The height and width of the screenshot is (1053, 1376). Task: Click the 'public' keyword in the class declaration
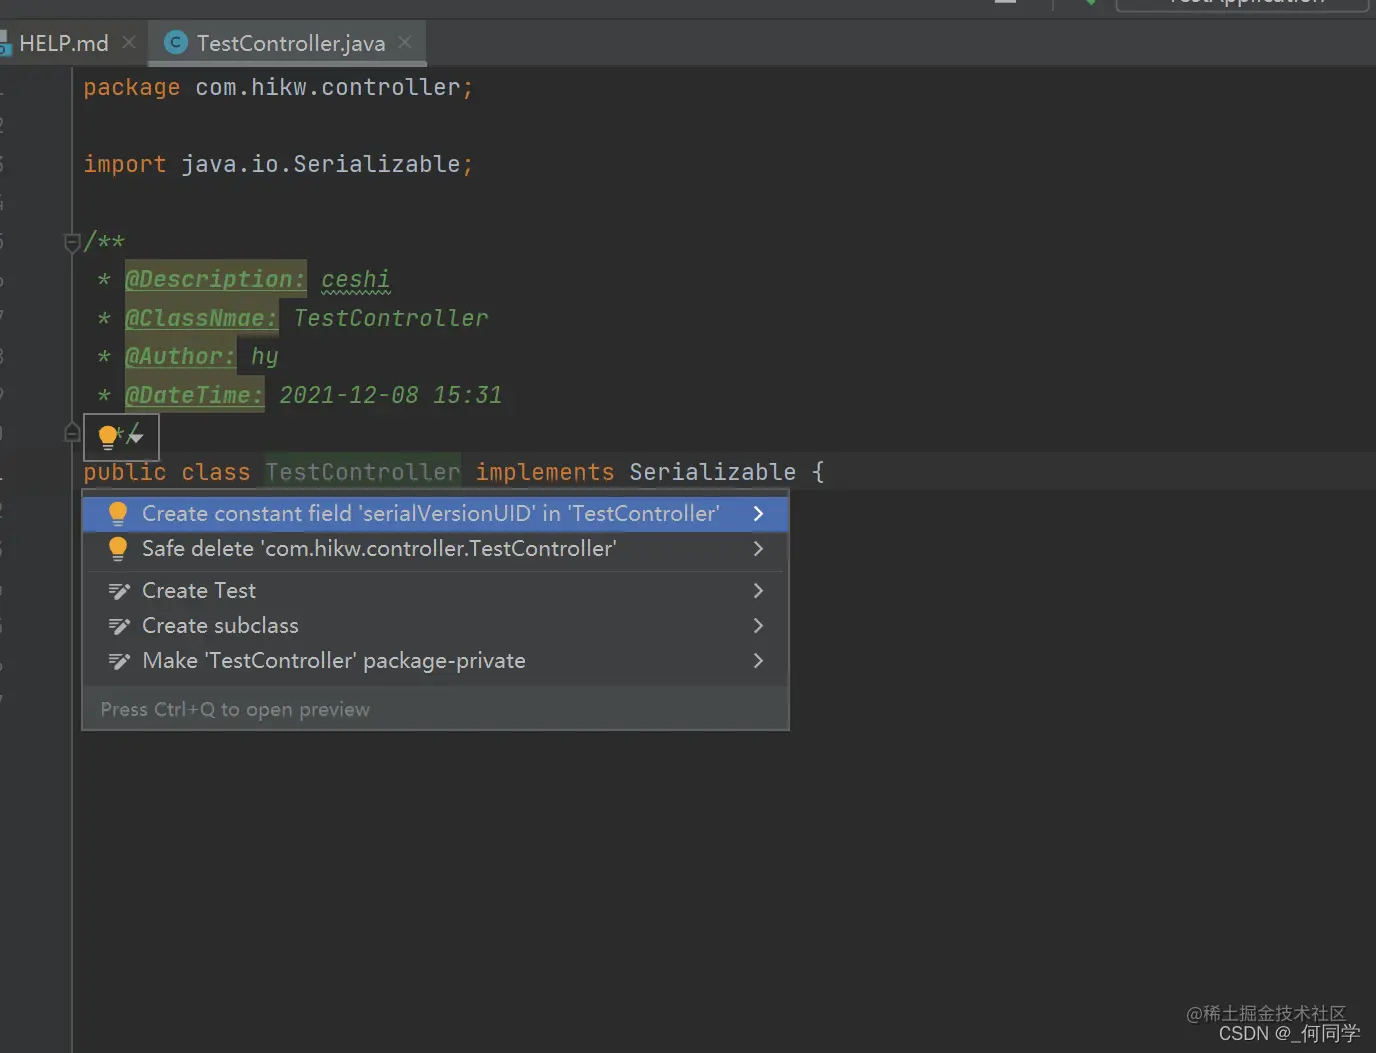pos(125,471)
